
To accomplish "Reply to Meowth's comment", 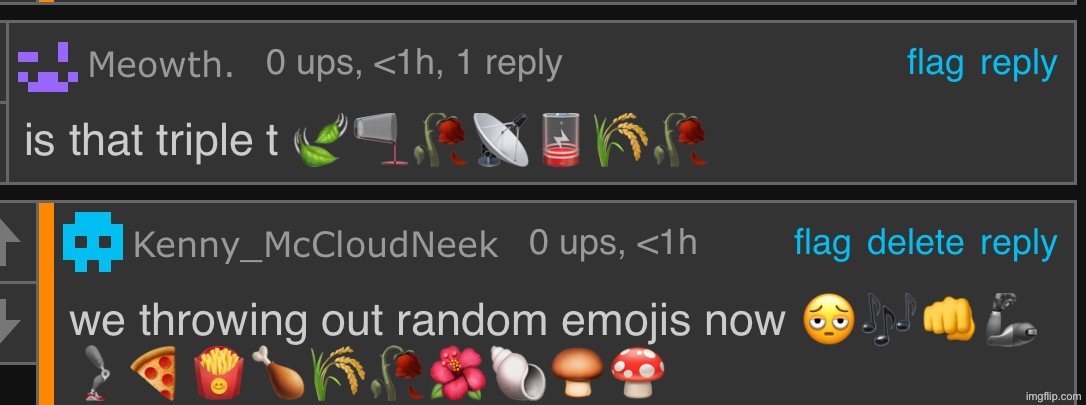I will coord(1019,66).
